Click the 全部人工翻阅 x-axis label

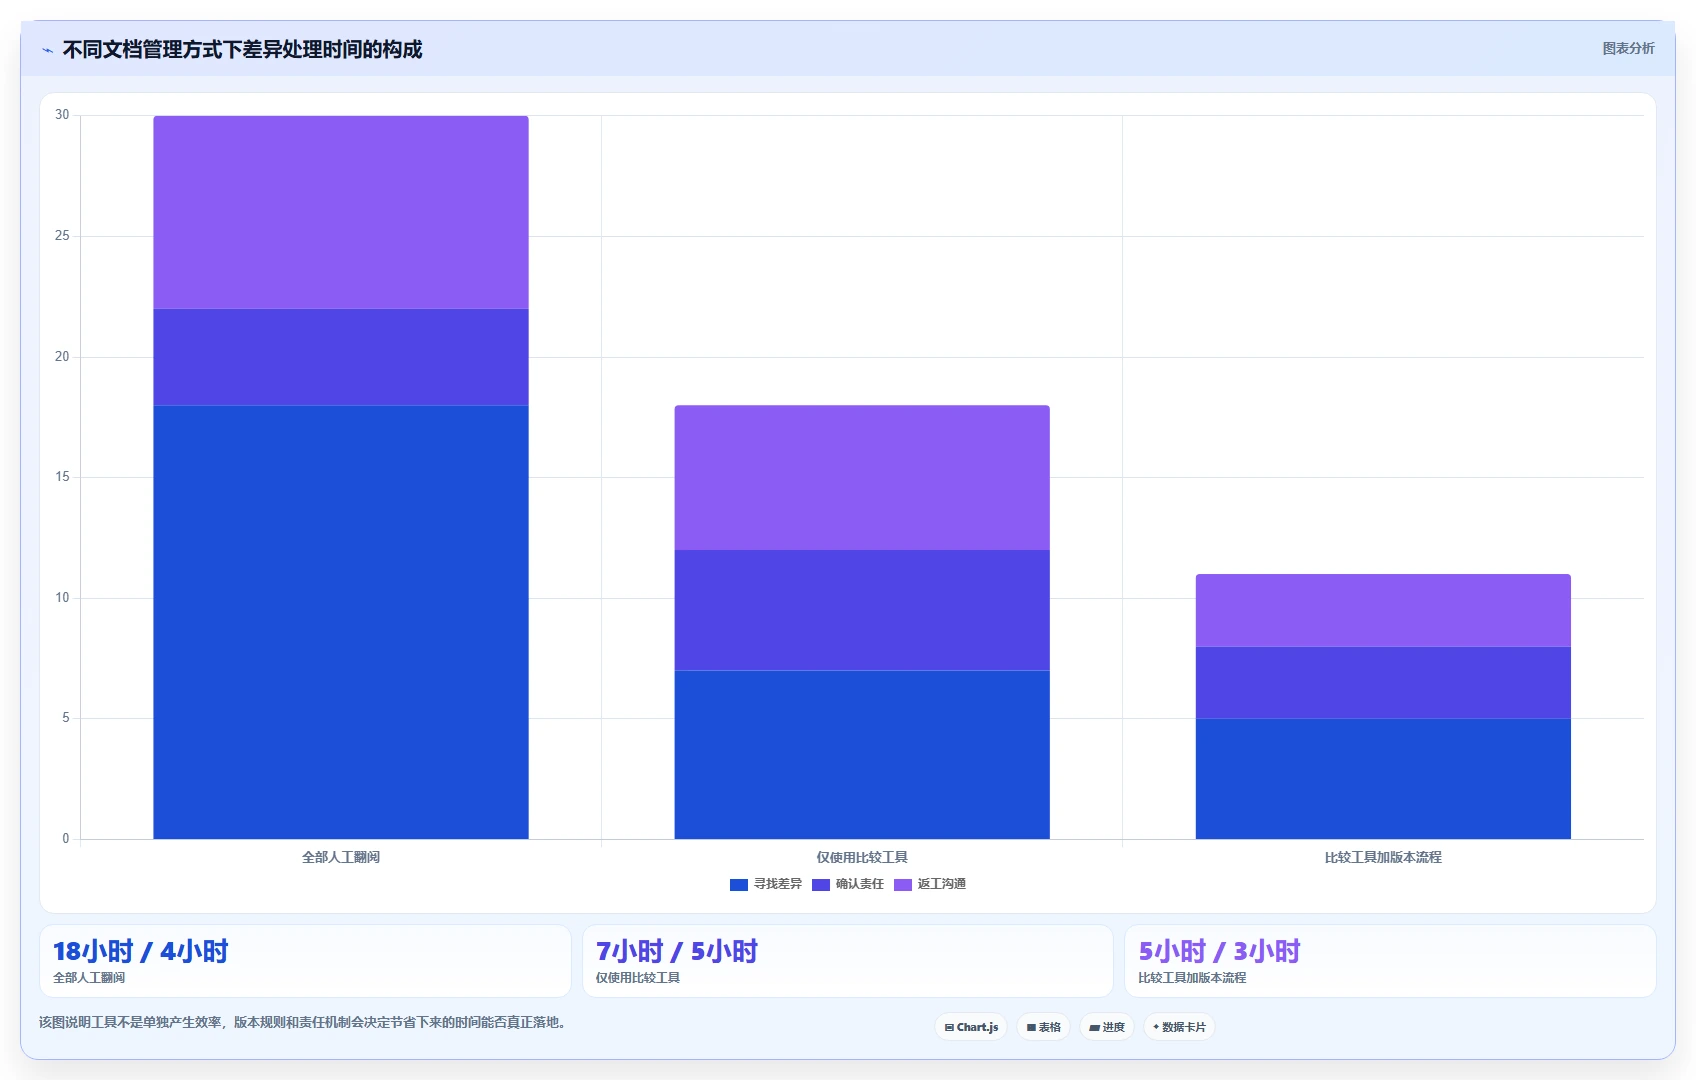(341, 857)
